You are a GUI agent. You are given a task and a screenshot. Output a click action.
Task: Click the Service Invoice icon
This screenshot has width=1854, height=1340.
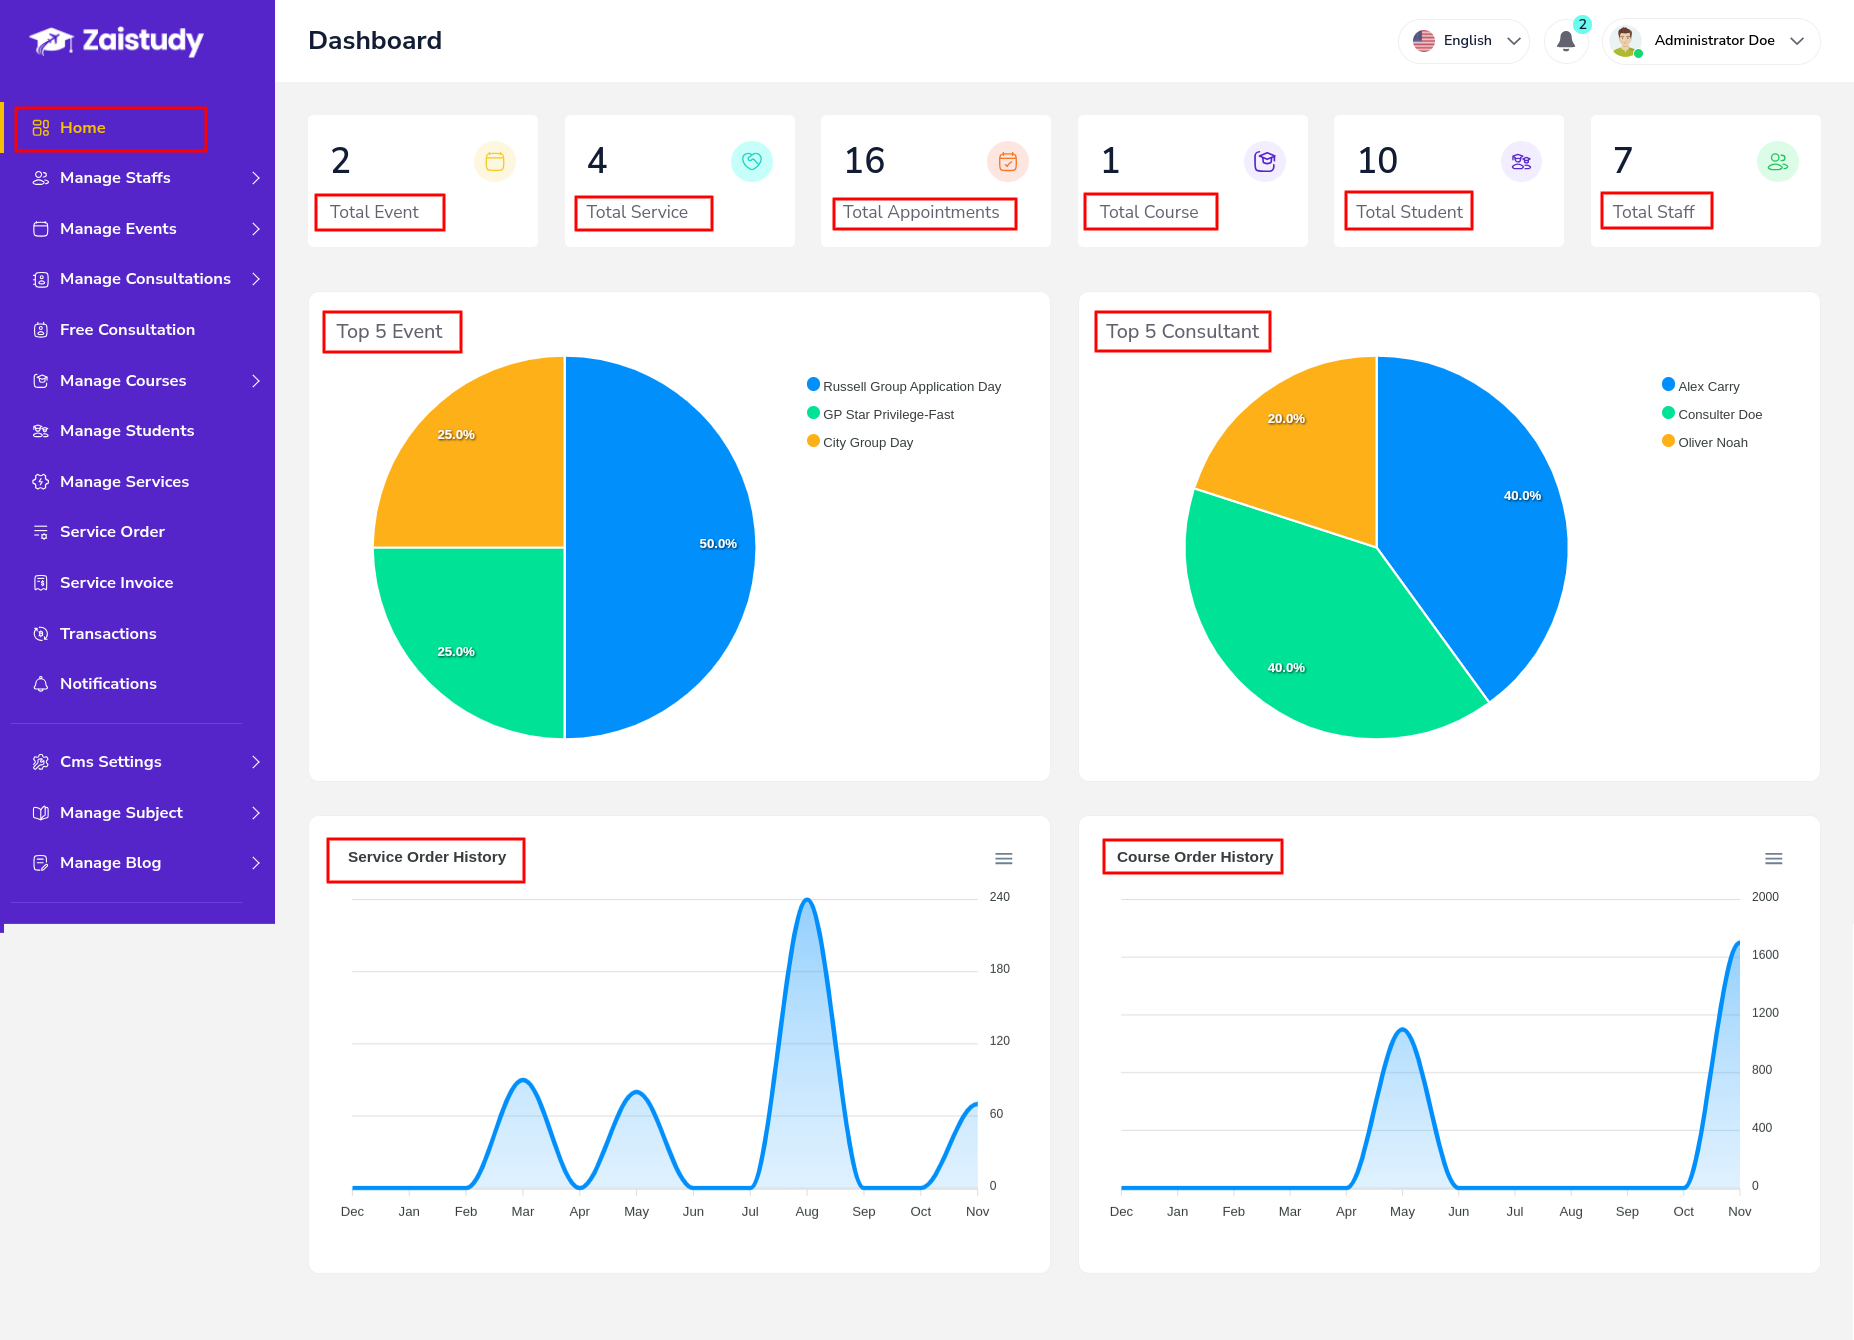point(41,583)
